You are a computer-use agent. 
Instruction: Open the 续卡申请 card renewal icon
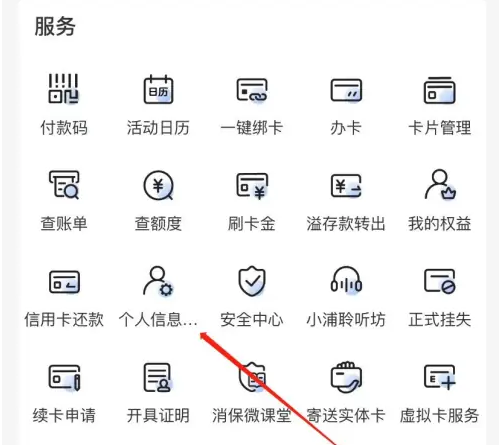64,377
